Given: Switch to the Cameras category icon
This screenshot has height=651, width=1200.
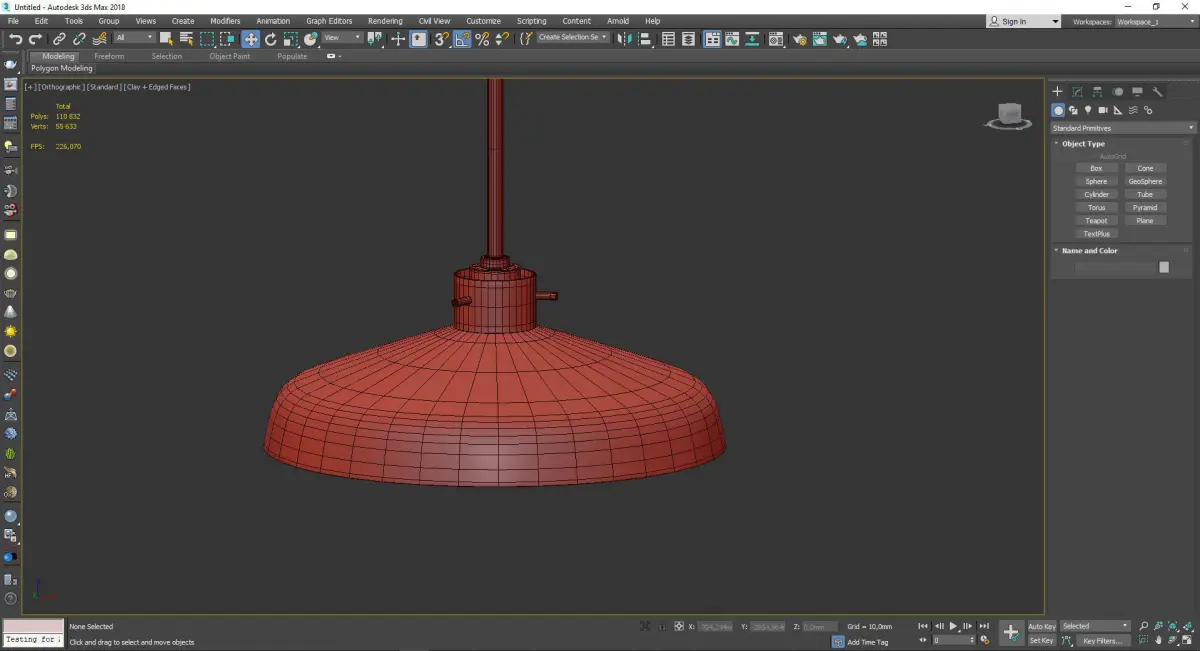Looking at the screenshot, I should click(1102, 110).
